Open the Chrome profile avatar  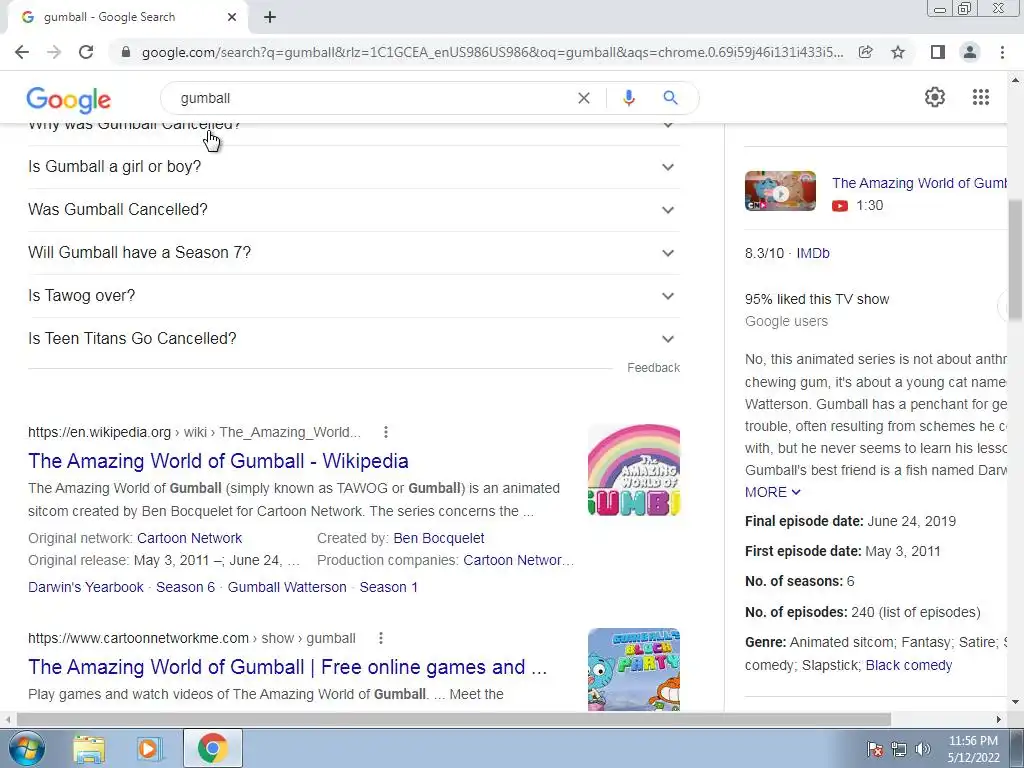click(970, 52)
